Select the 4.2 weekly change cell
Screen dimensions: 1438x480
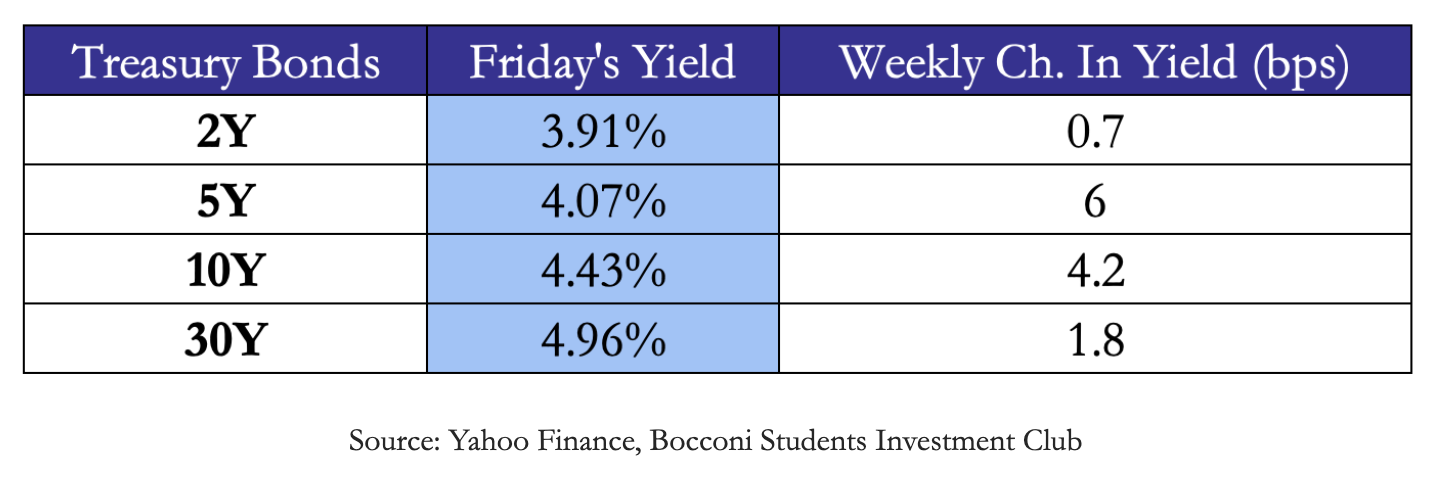click(1094, 271)
